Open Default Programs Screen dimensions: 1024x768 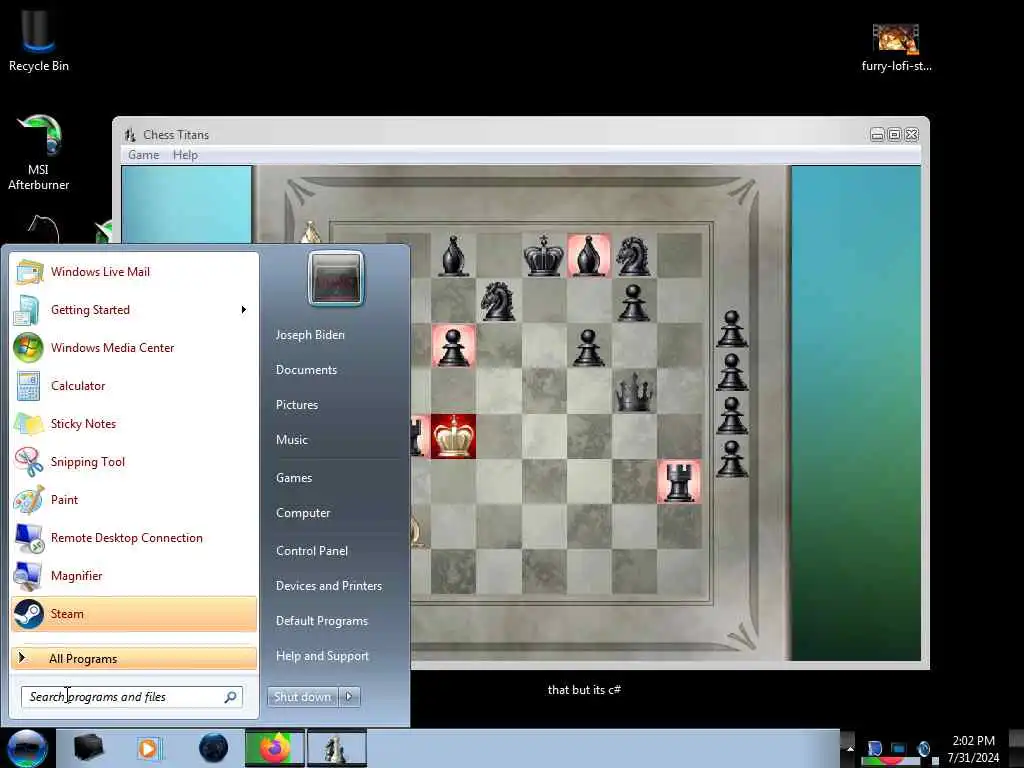point(322,621)
